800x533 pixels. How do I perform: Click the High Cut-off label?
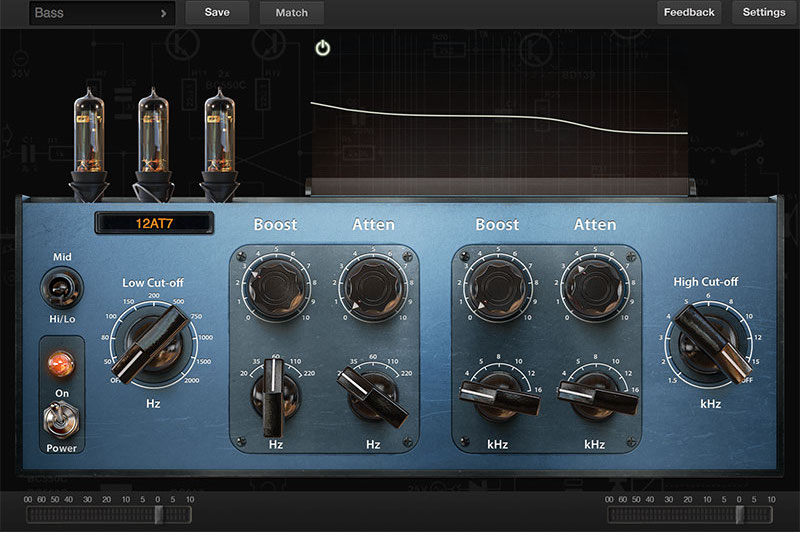click(x=706, y=282)
